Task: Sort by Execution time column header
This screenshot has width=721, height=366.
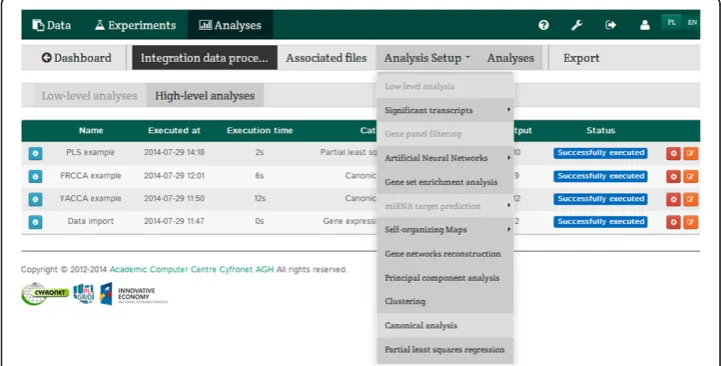Action: coord(260,131)
